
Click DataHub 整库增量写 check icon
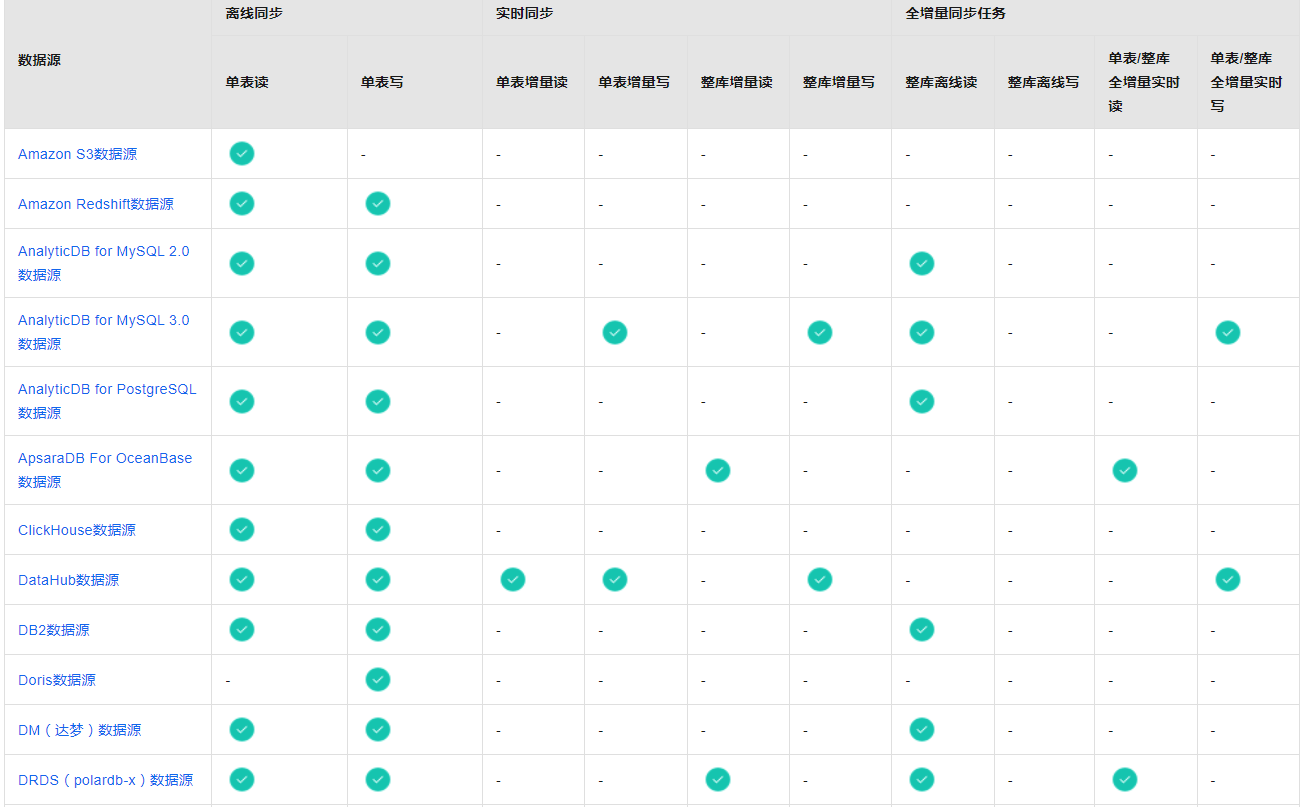[820, 580]
